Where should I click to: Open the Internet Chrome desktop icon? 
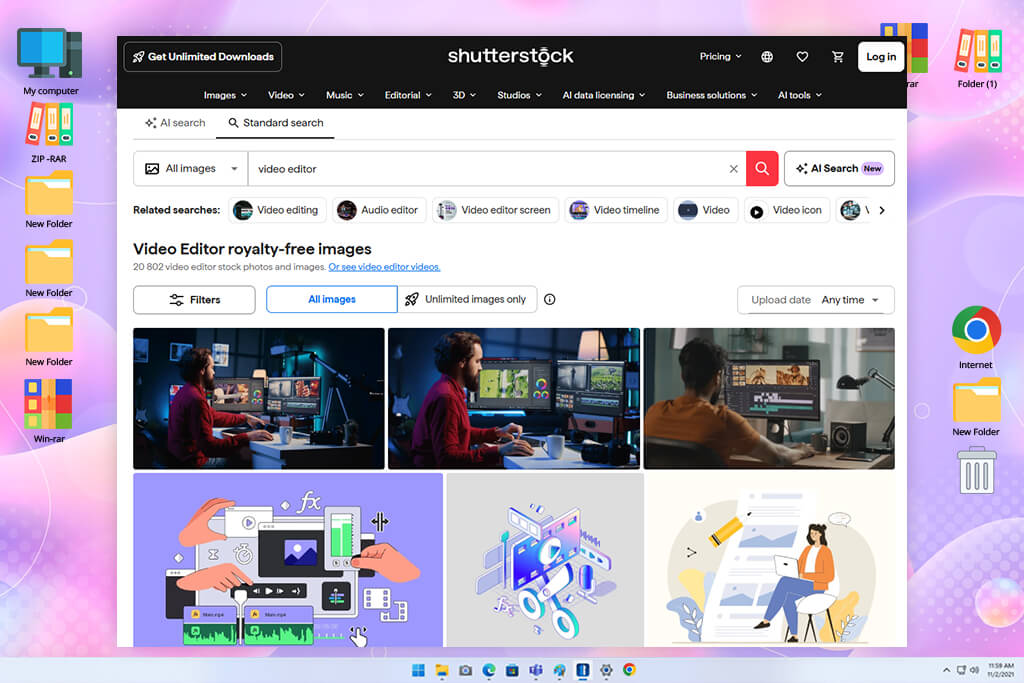976,338
